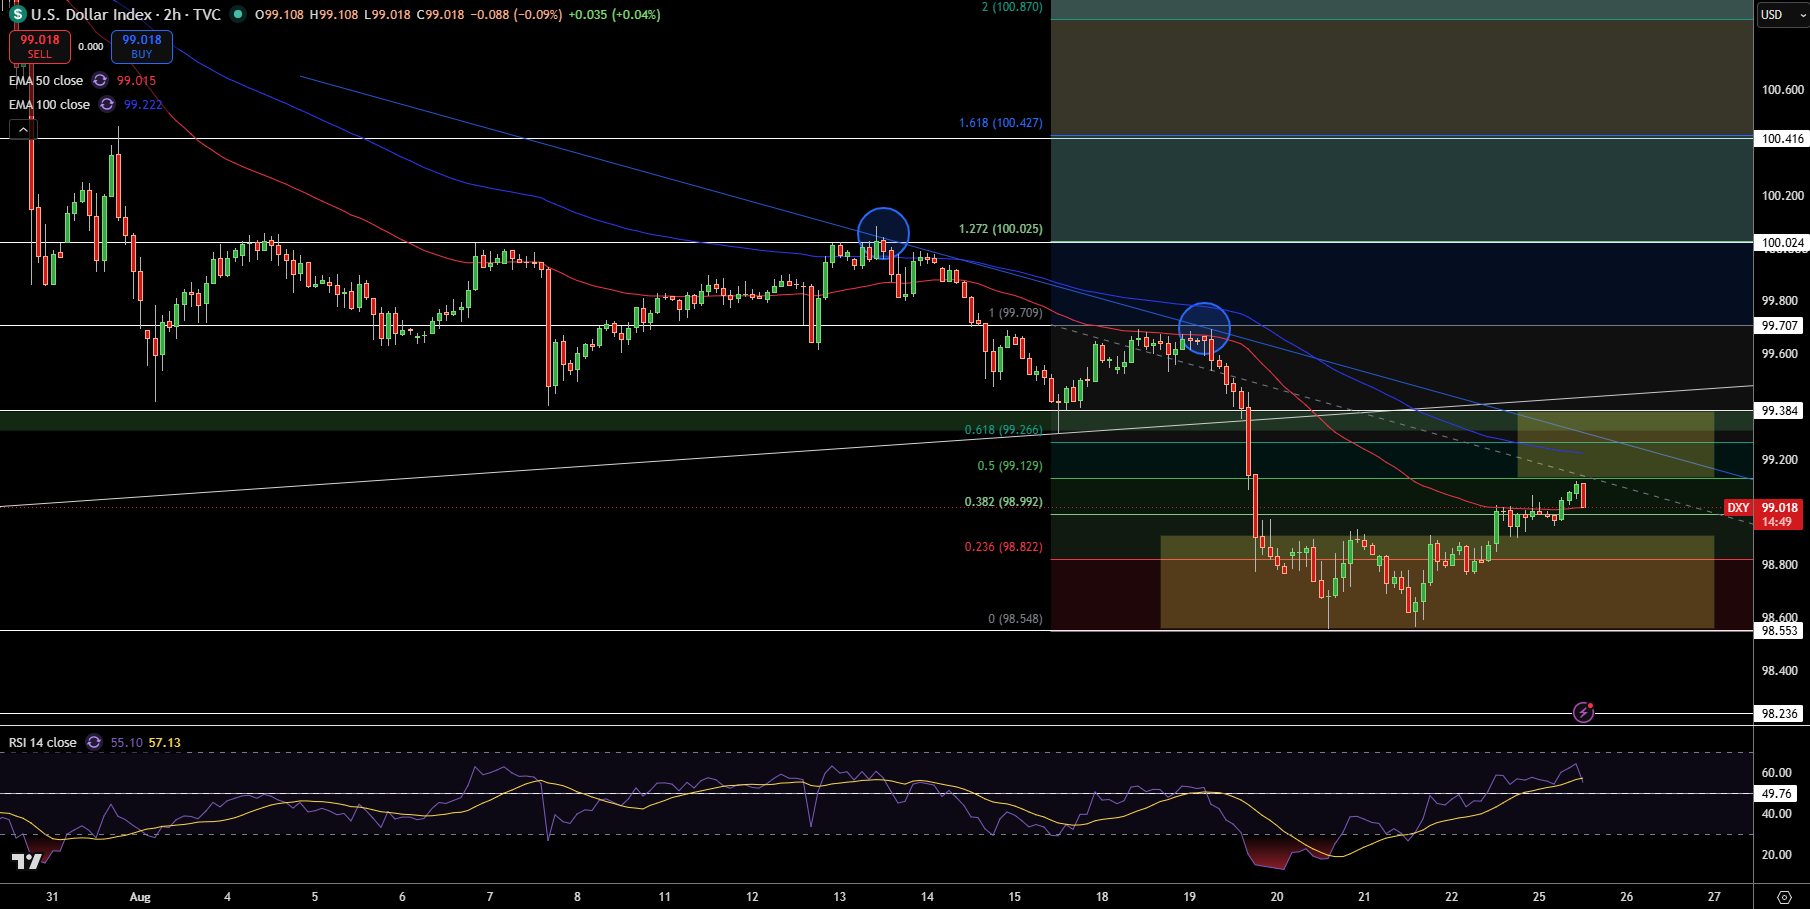Click the refresh icon next to EMA 100 close
Viewport: 1810px width, 909px height.
pos(107,104)
